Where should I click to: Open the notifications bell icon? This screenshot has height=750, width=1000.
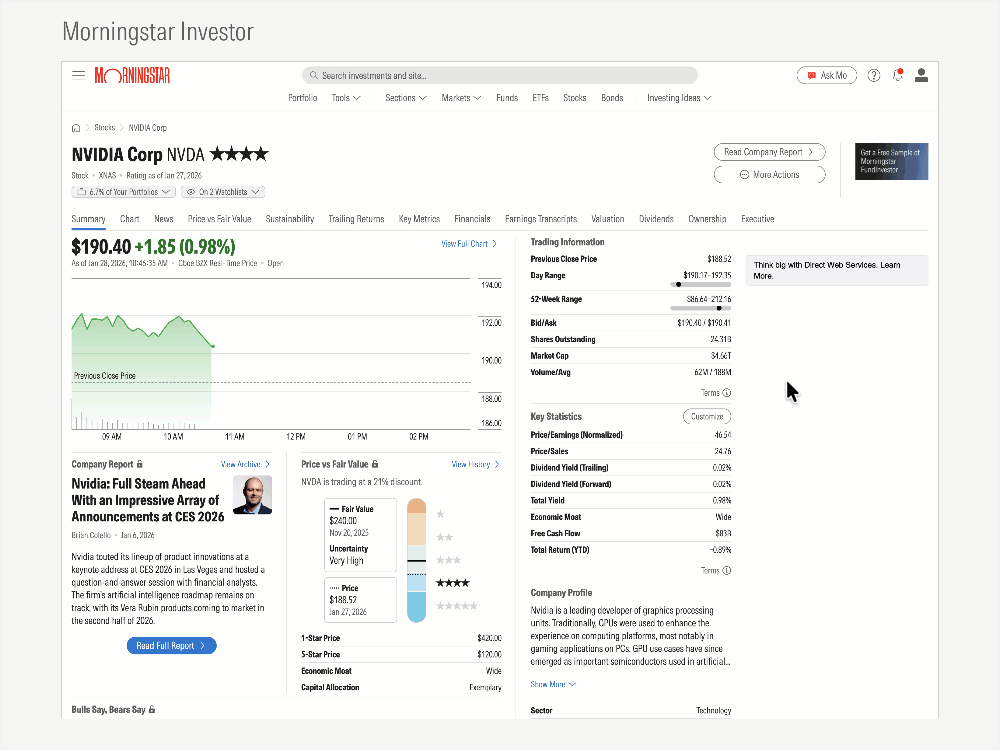(x=898, y=75)
